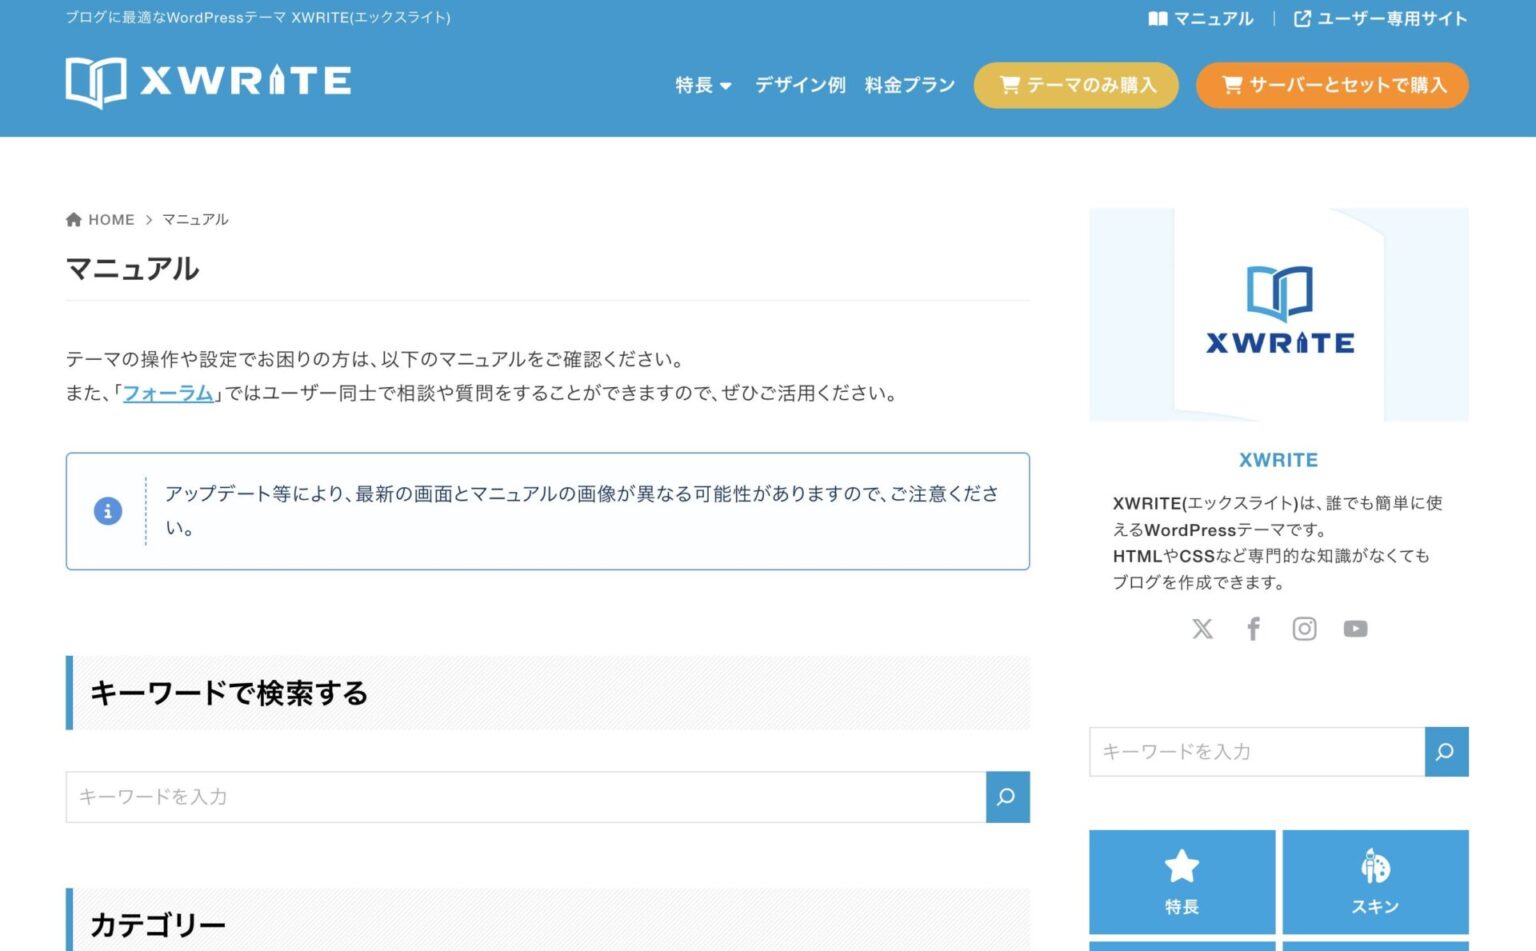Open the フォーラム link
The width and height of the screenshot is (1536, 951).
click(x=168, y=393)
